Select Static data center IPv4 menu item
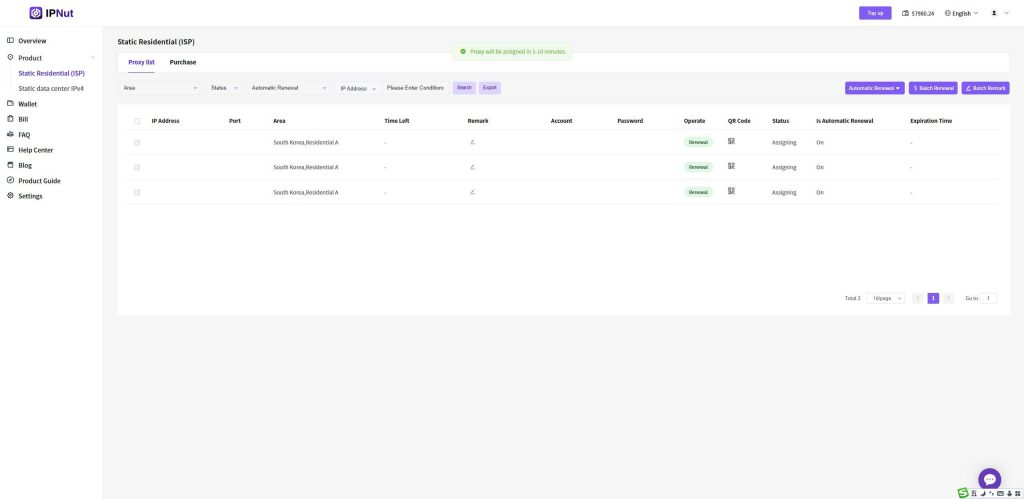 tap(51, 88)
